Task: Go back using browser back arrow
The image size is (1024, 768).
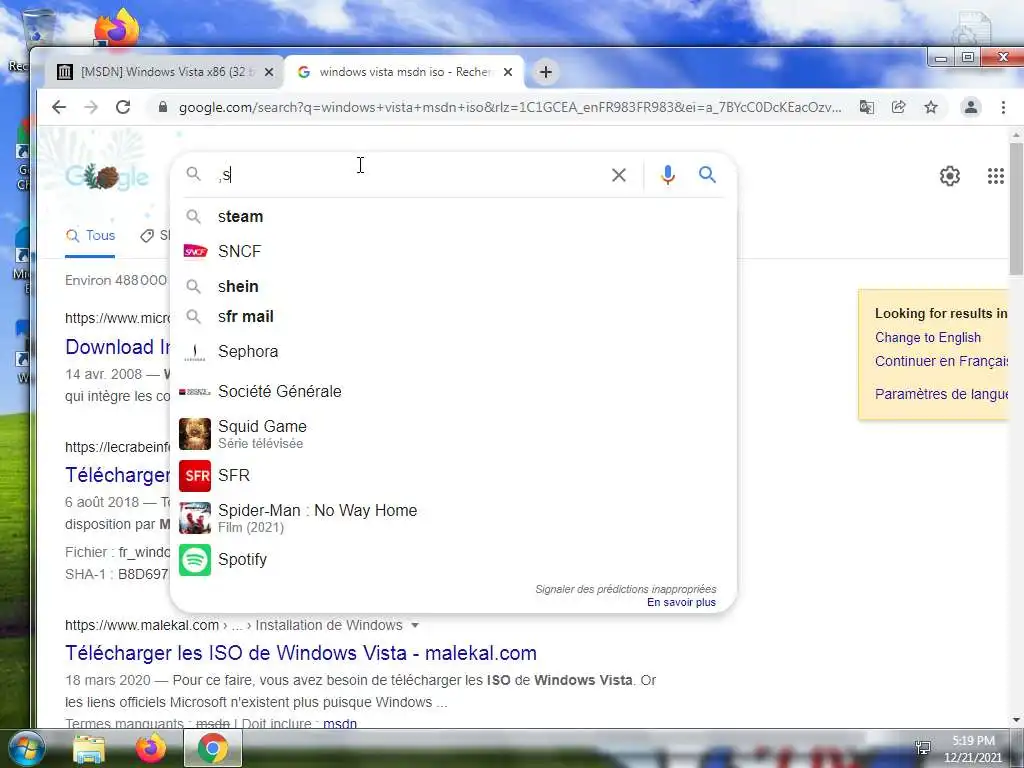Action: pyautogui.click(x=59, y=107)
